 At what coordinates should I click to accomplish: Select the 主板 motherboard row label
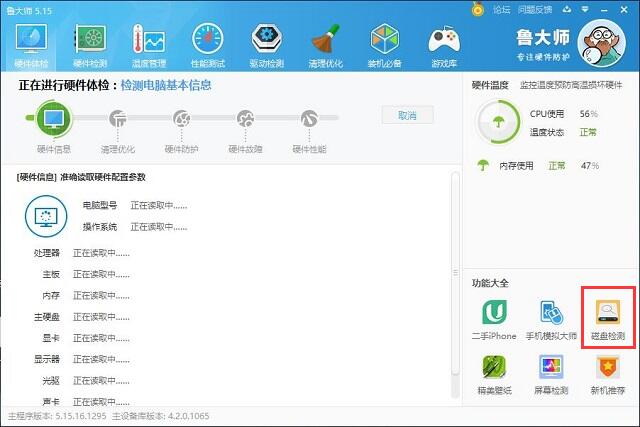coord(51,274)
